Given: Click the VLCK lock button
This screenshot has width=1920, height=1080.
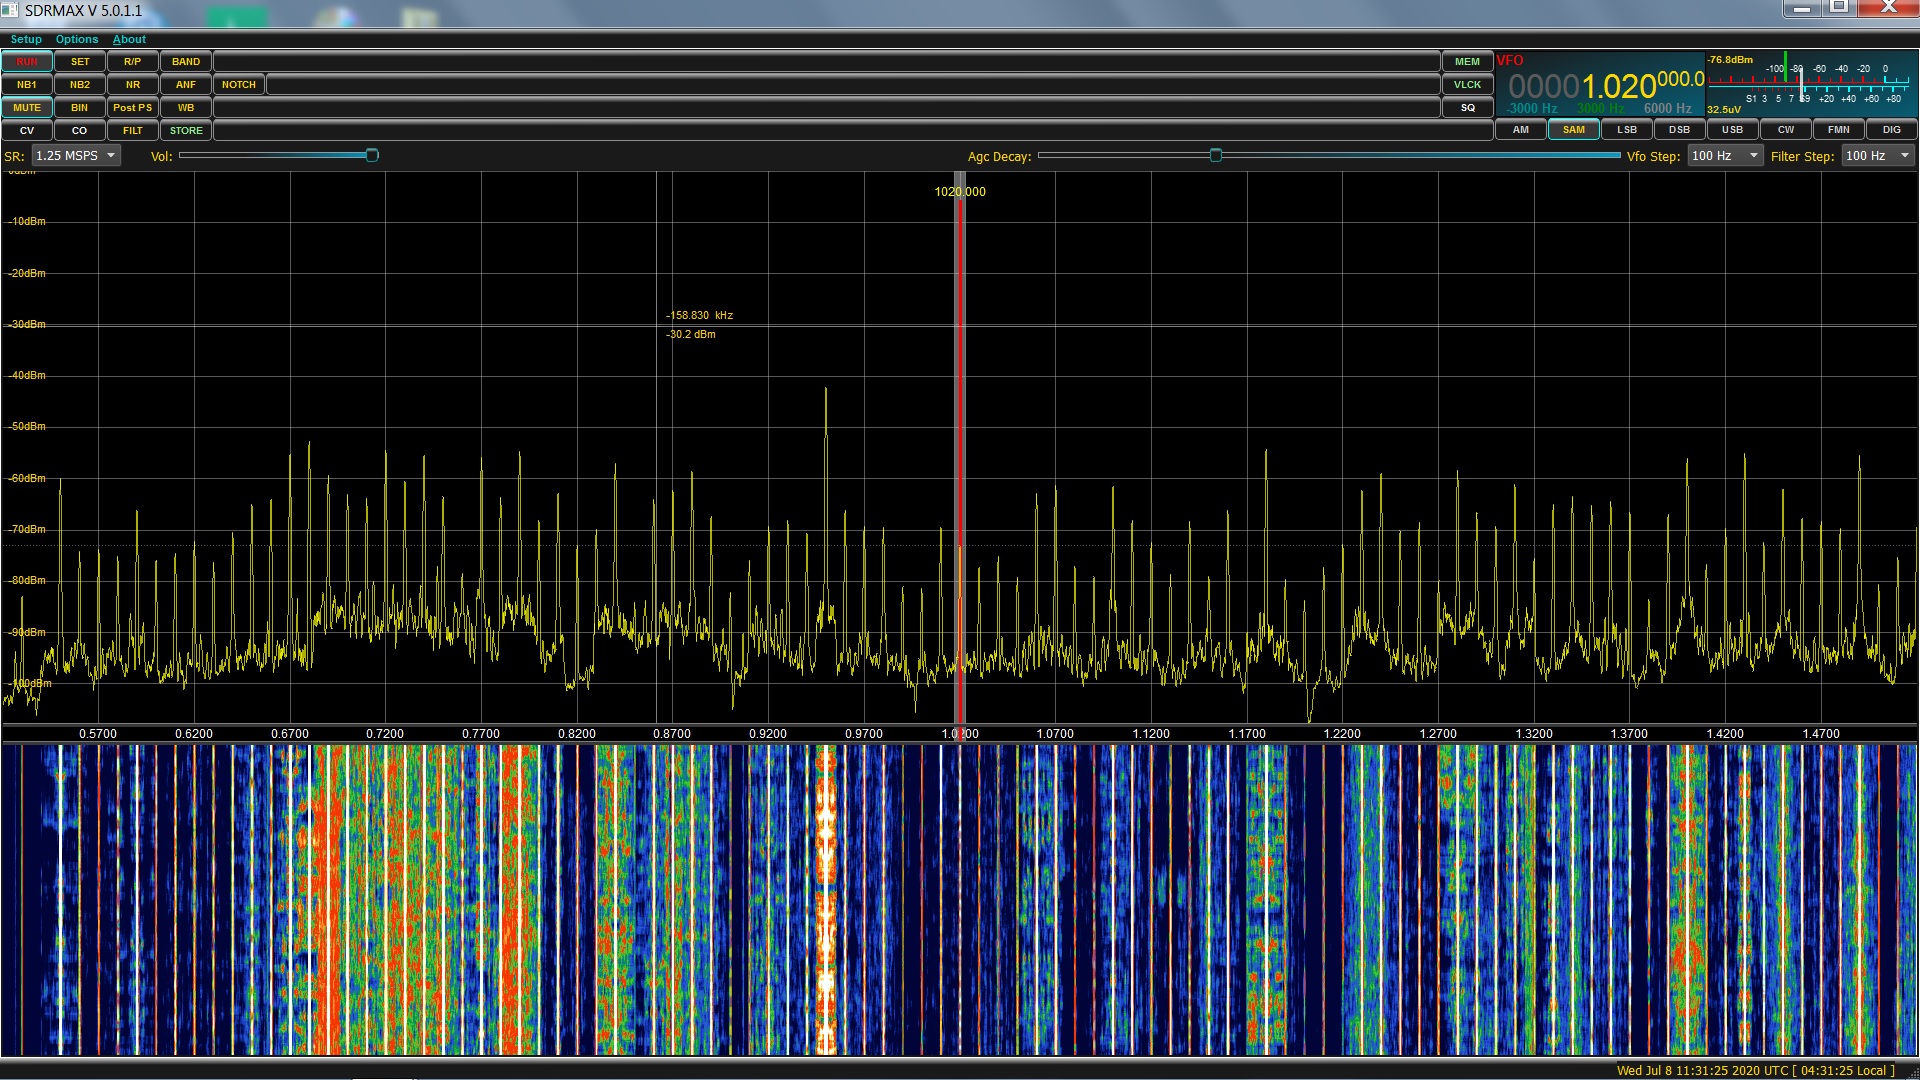Looking at the screenshot, I should (x=1467, y=85).
